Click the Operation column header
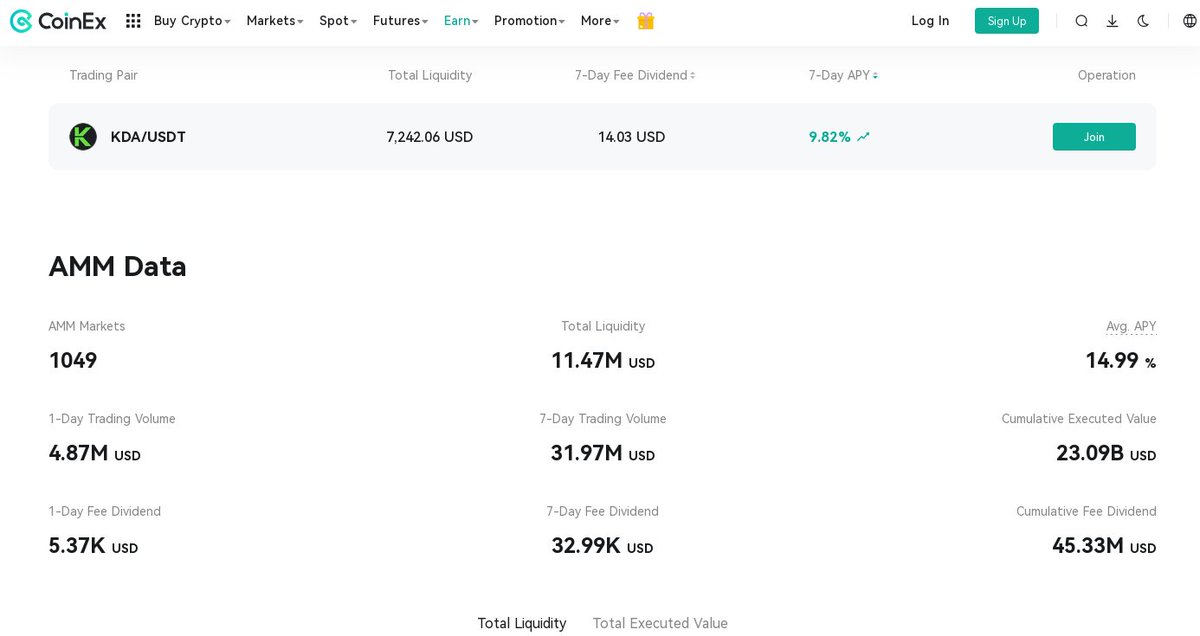This screenshot has height=636, width=1200. coord(1107,76)
